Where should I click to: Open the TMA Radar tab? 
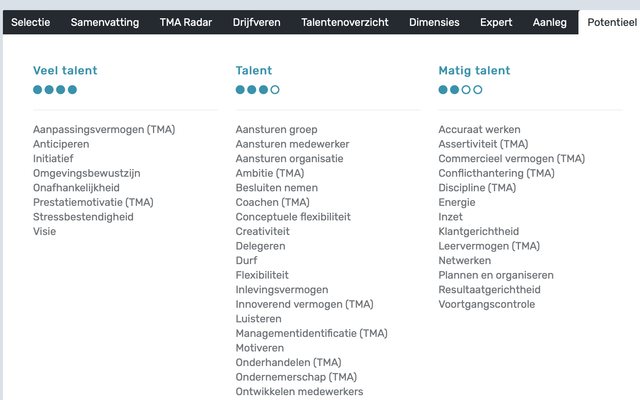(x=188, y=22)
